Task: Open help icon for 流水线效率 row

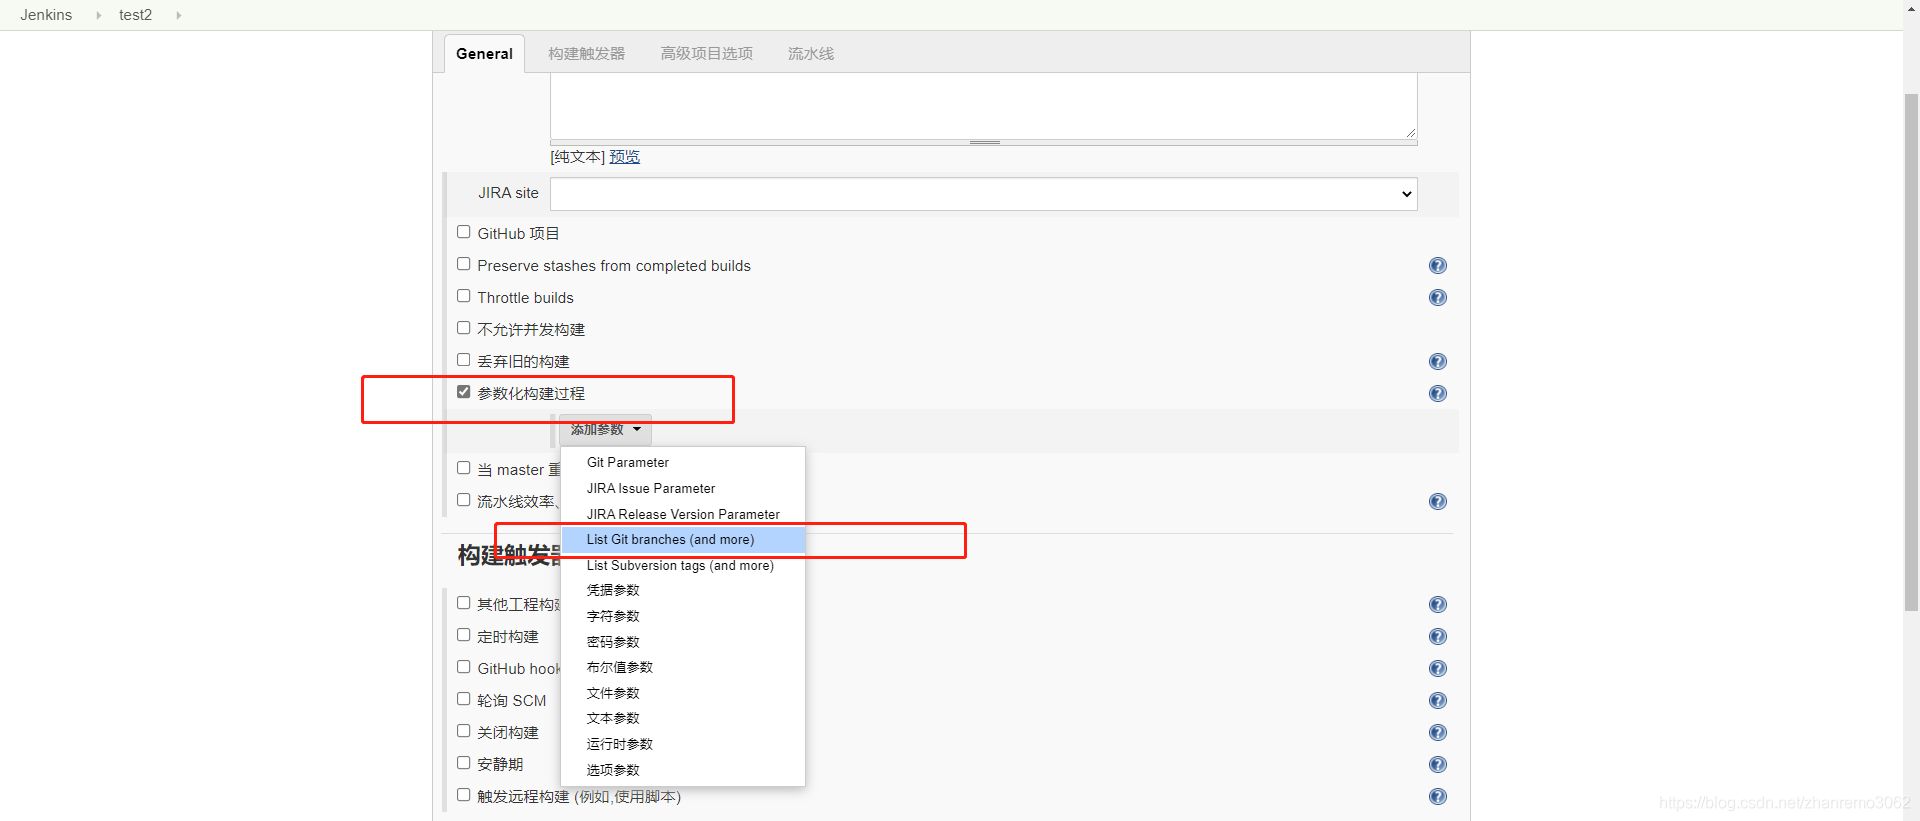Action: (x=1437, y=501)
